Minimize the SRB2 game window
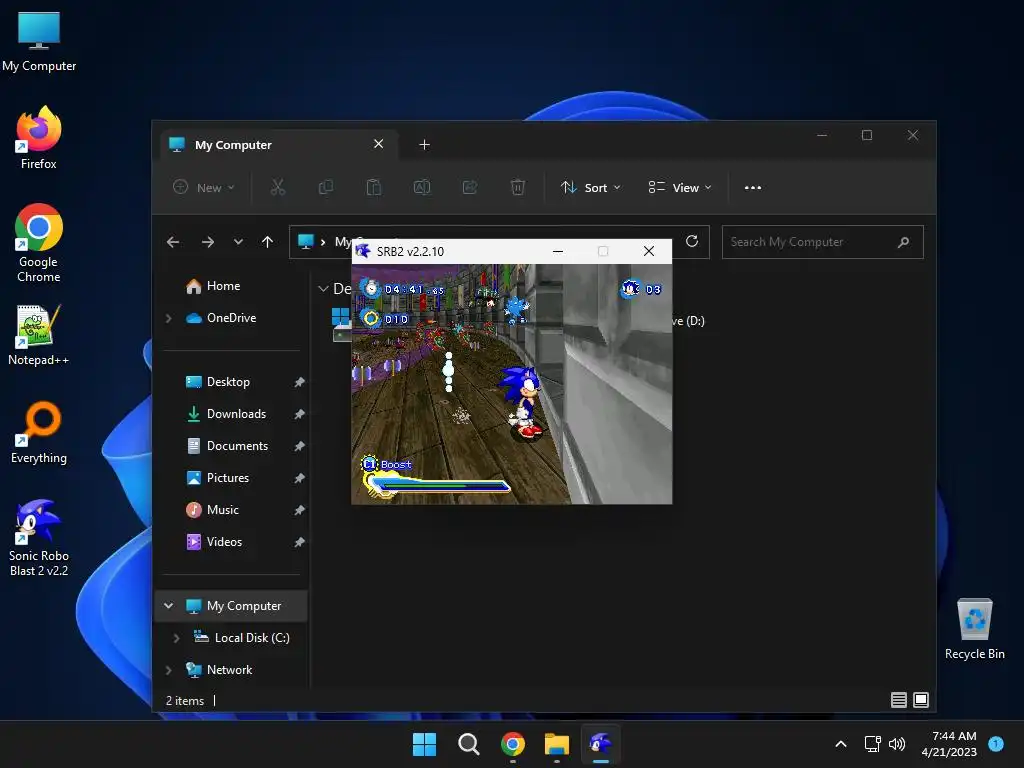The width and height of the screenshot is (1024, 768). tap(558, 251)
